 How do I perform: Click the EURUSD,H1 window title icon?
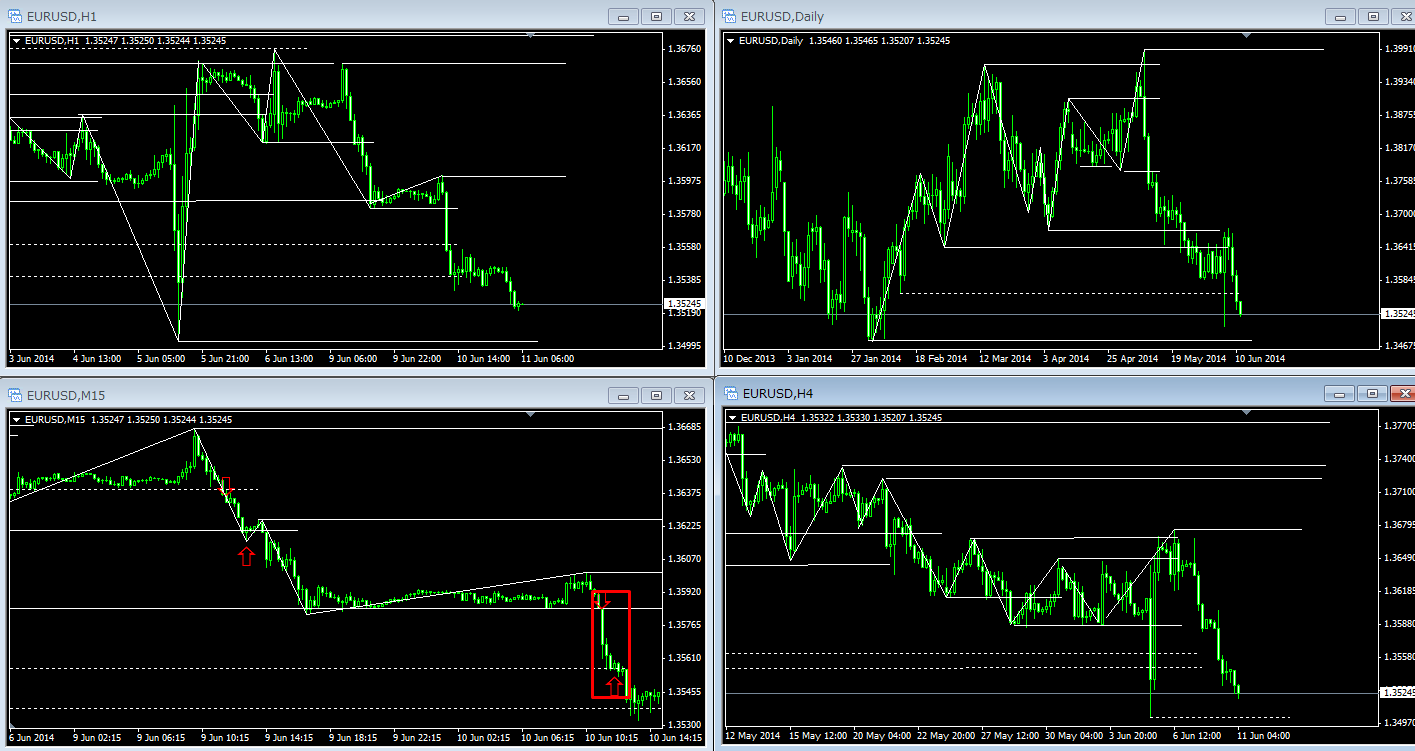point(15,16)
